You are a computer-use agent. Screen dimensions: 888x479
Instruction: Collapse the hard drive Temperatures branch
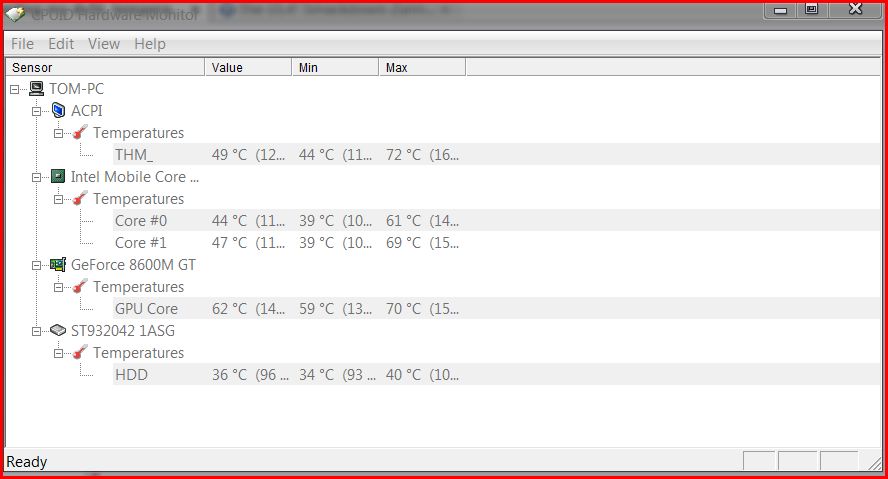pyautogui.click(x=58, y=354)
